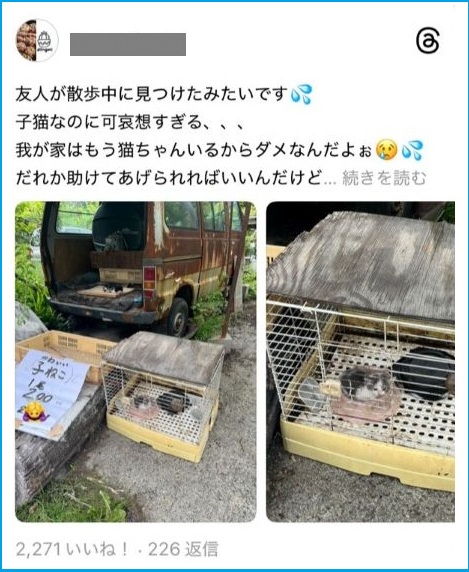This screenshot has height=572, width=469.
Task: Click the crying face emoji
Action: click(387, 150)
